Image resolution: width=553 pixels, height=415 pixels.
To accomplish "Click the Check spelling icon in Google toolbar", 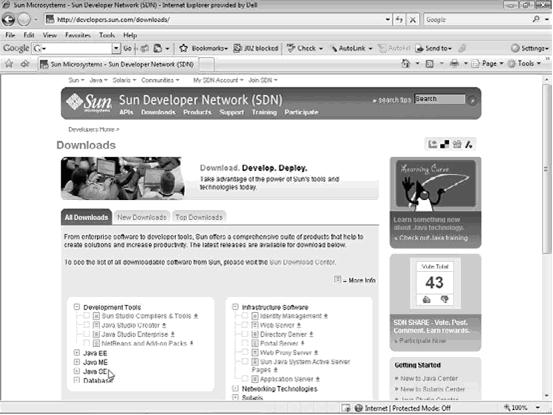I will coord(291,48).
